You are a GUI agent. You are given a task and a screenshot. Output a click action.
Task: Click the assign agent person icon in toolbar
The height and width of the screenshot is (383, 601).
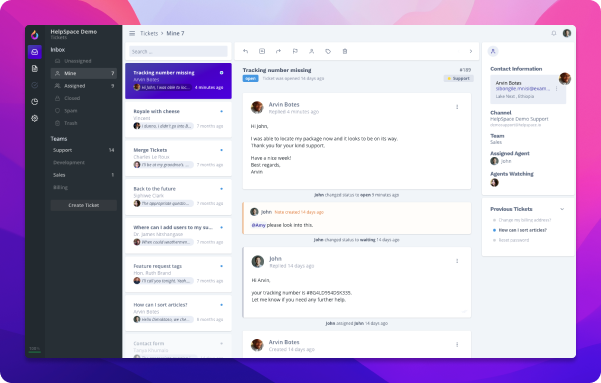[312, 51]
